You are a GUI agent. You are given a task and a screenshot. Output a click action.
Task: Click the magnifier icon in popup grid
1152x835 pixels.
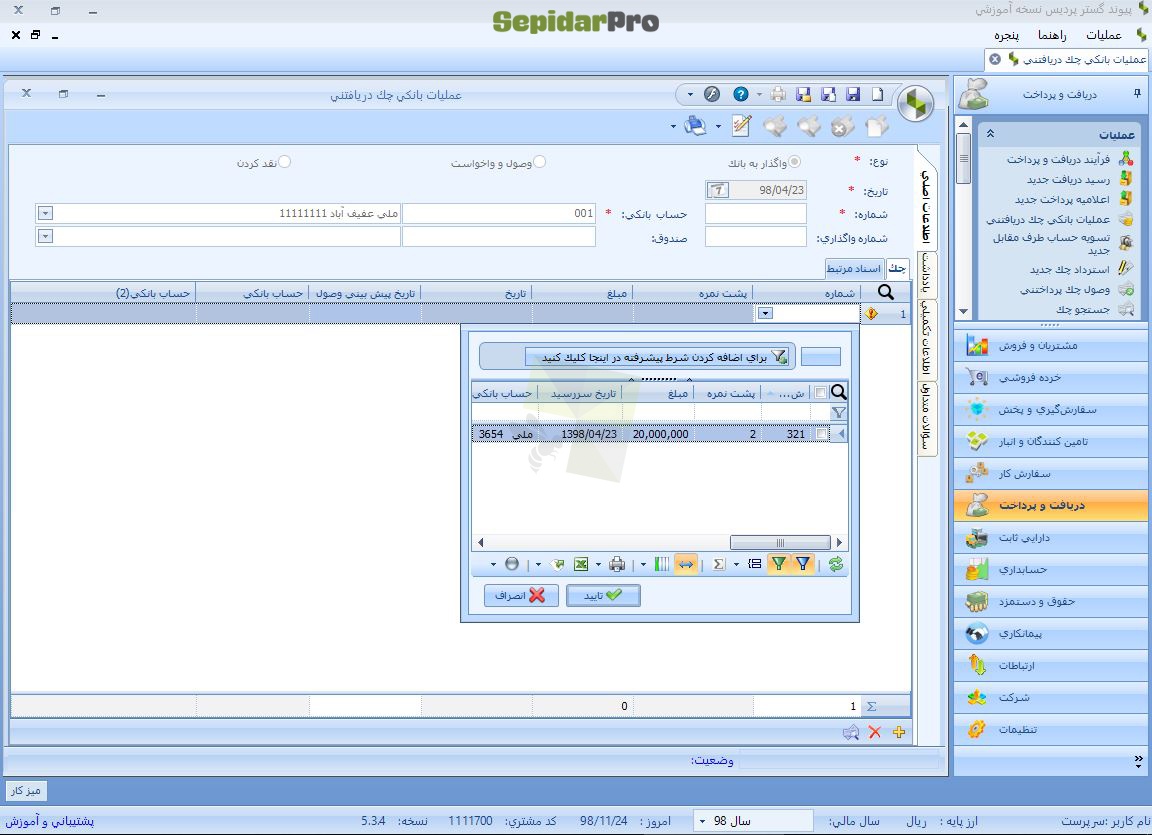[x=838, y=392]
